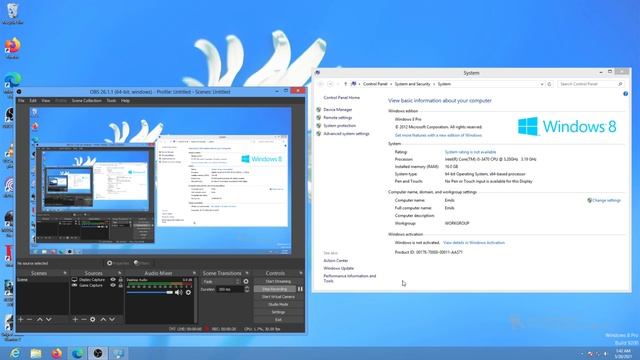Pause recording with the pause icon
The image size is (640, 360).
300,289
